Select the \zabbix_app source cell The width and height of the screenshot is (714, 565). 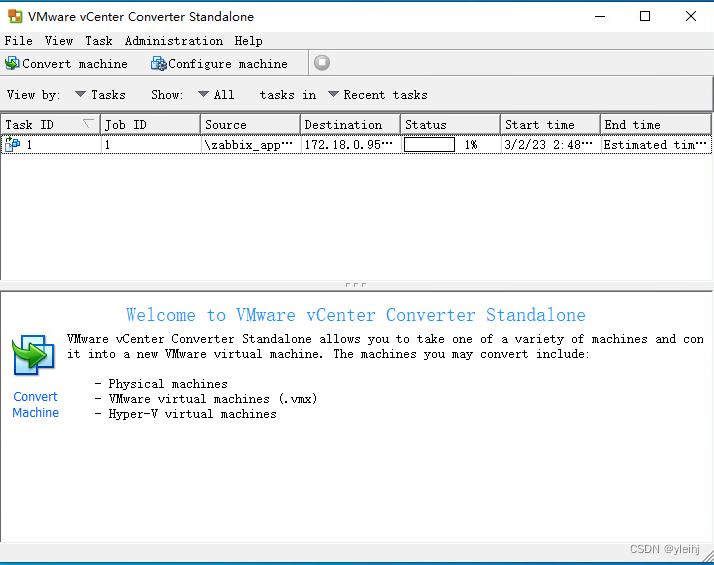point(250,145)
